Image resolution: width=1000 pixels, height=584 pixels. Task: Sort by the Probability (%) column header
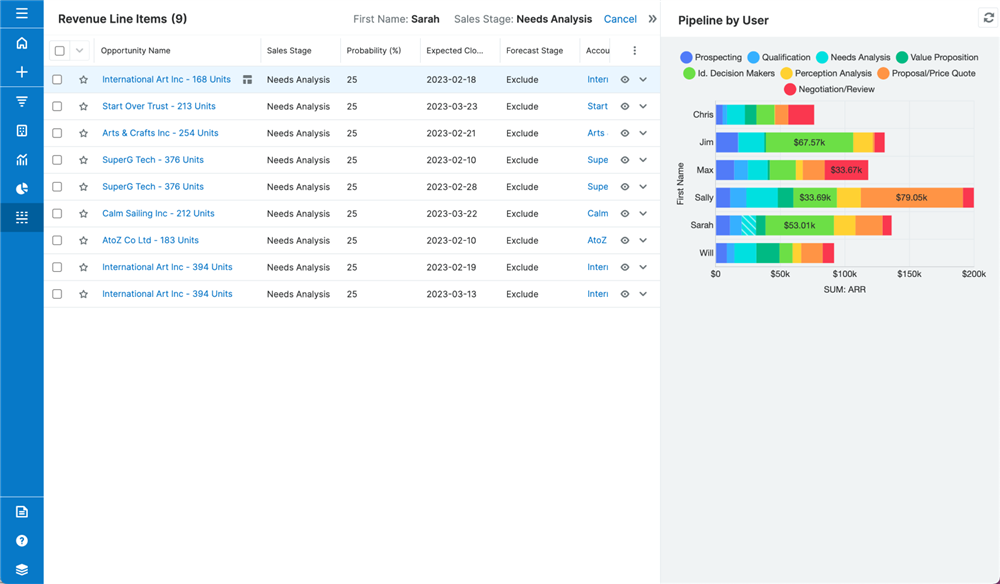tap(373, 51)
